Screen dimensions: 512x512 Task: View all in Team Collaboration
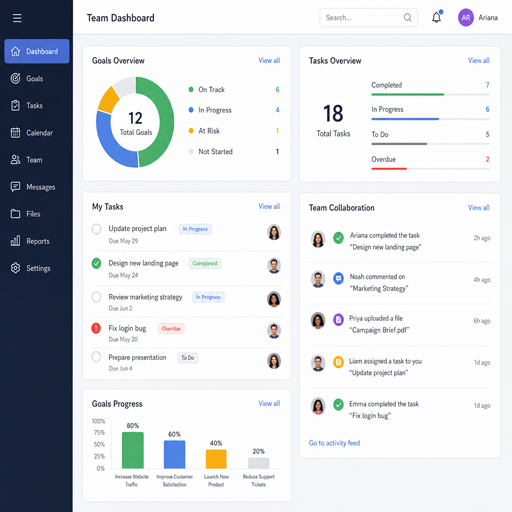479,207
